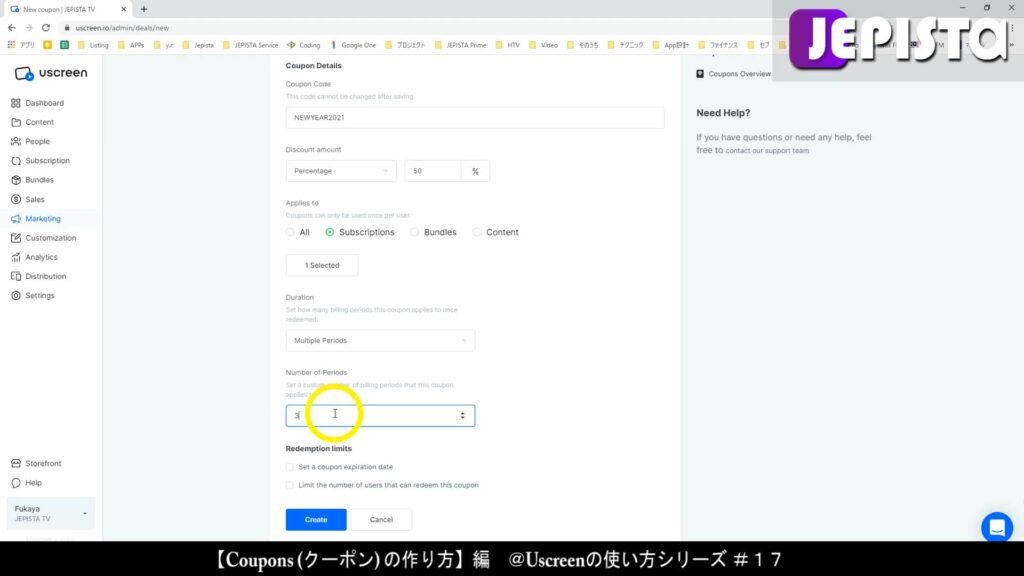Open the Listing bookmark folder
Screen dimensions: 1024x576
93,45
